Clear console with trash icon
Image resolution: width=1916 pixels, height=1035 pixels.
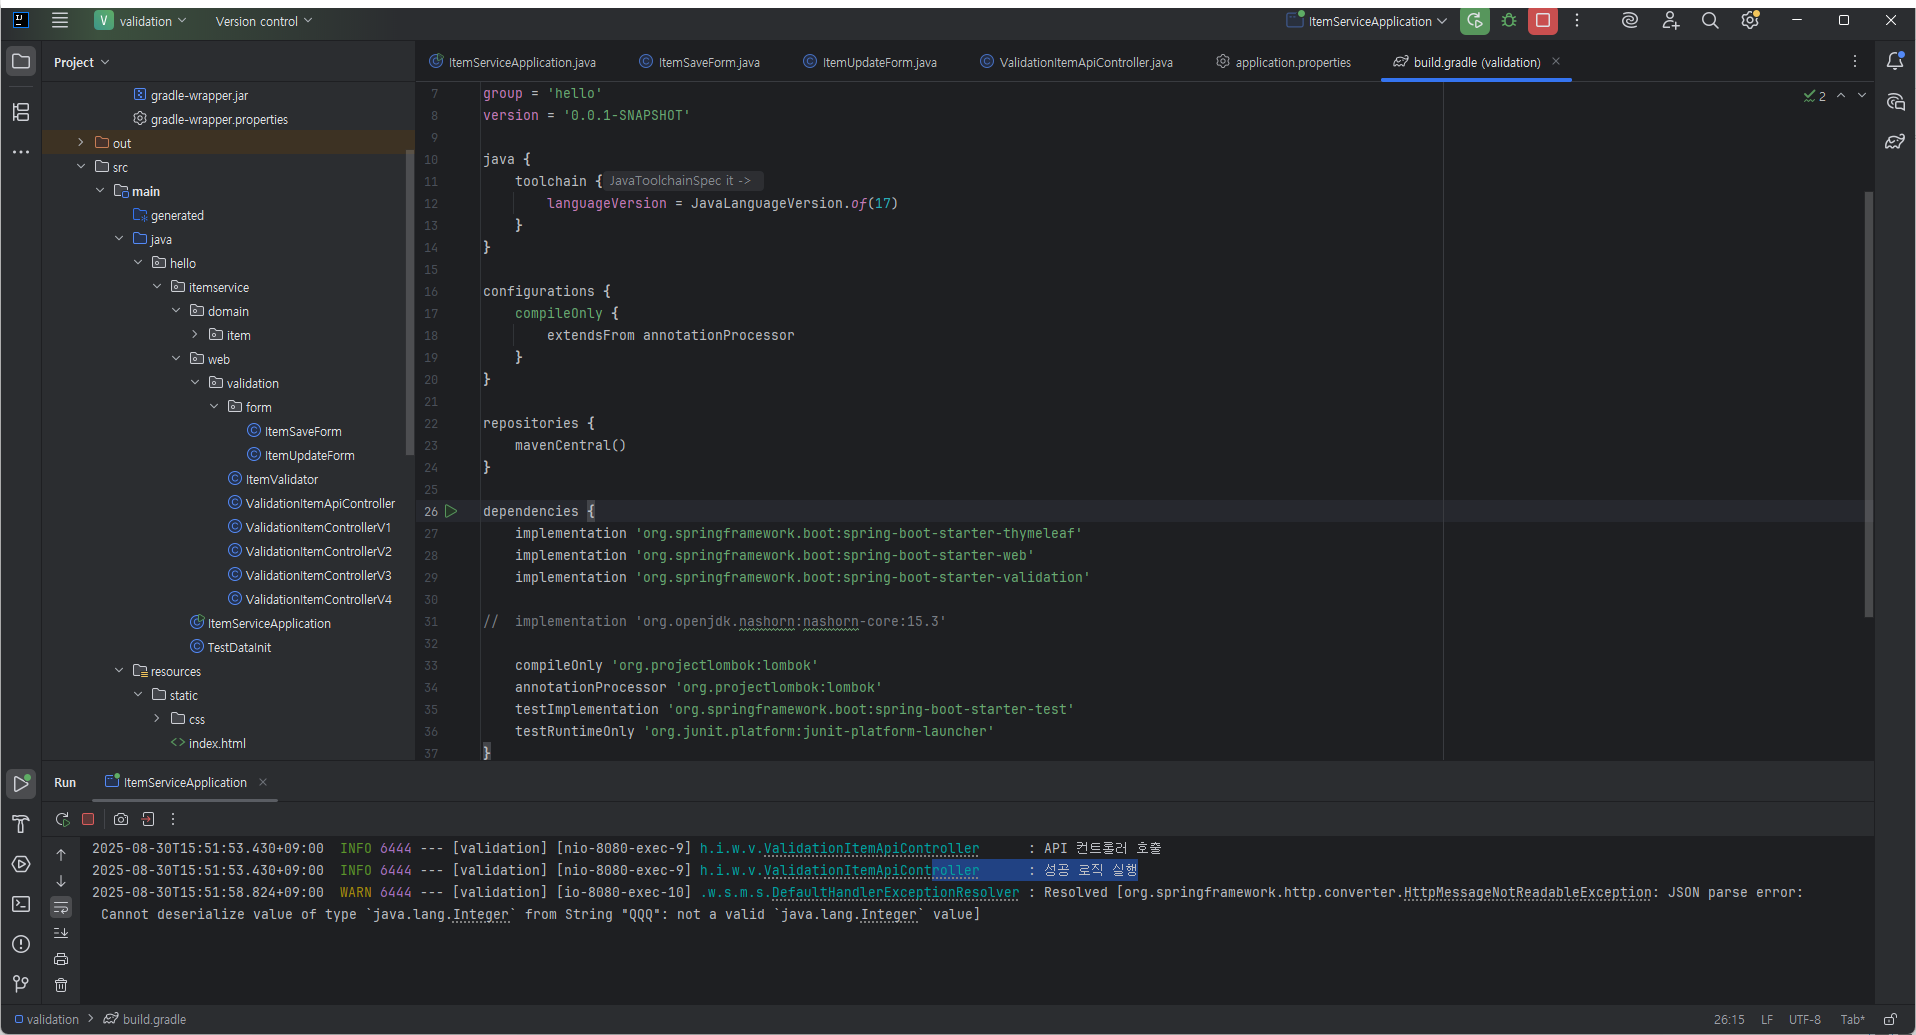click(x=61, y=985)
